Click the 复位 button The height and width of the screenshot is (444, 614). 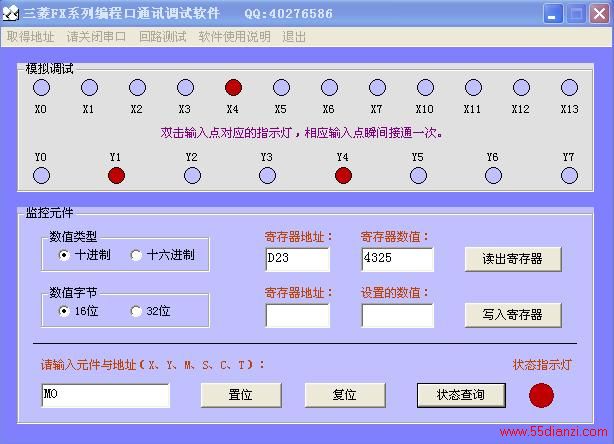[345, 395]
